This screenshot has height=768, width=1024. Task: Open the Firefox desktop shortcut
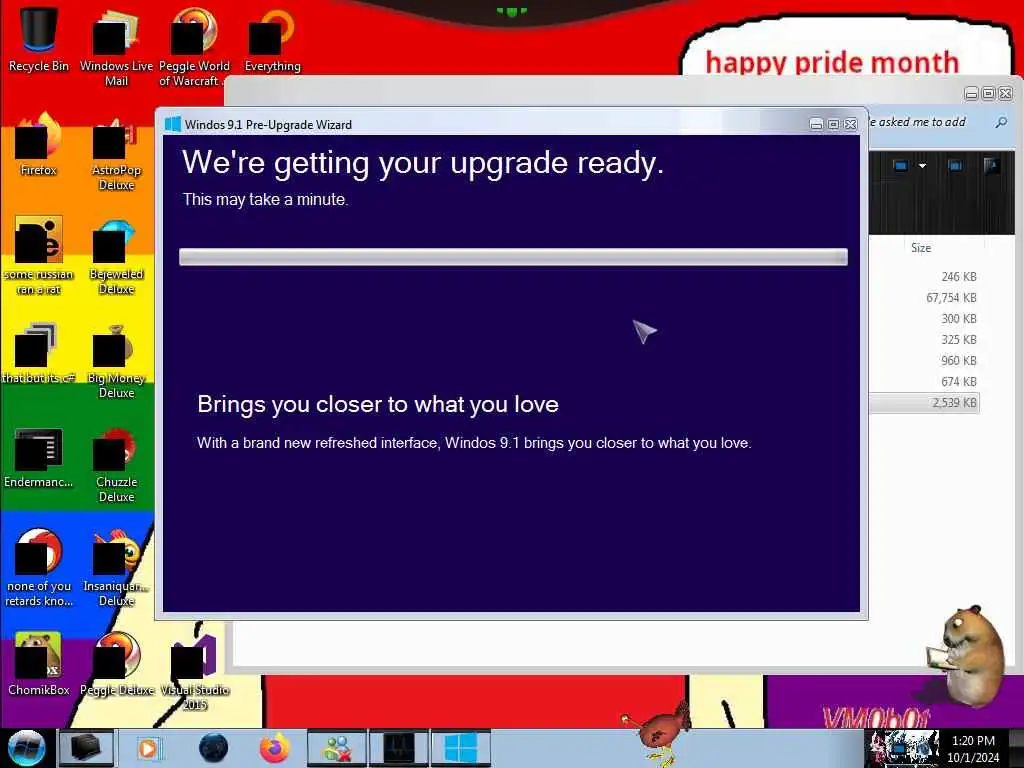pos(39,144)
